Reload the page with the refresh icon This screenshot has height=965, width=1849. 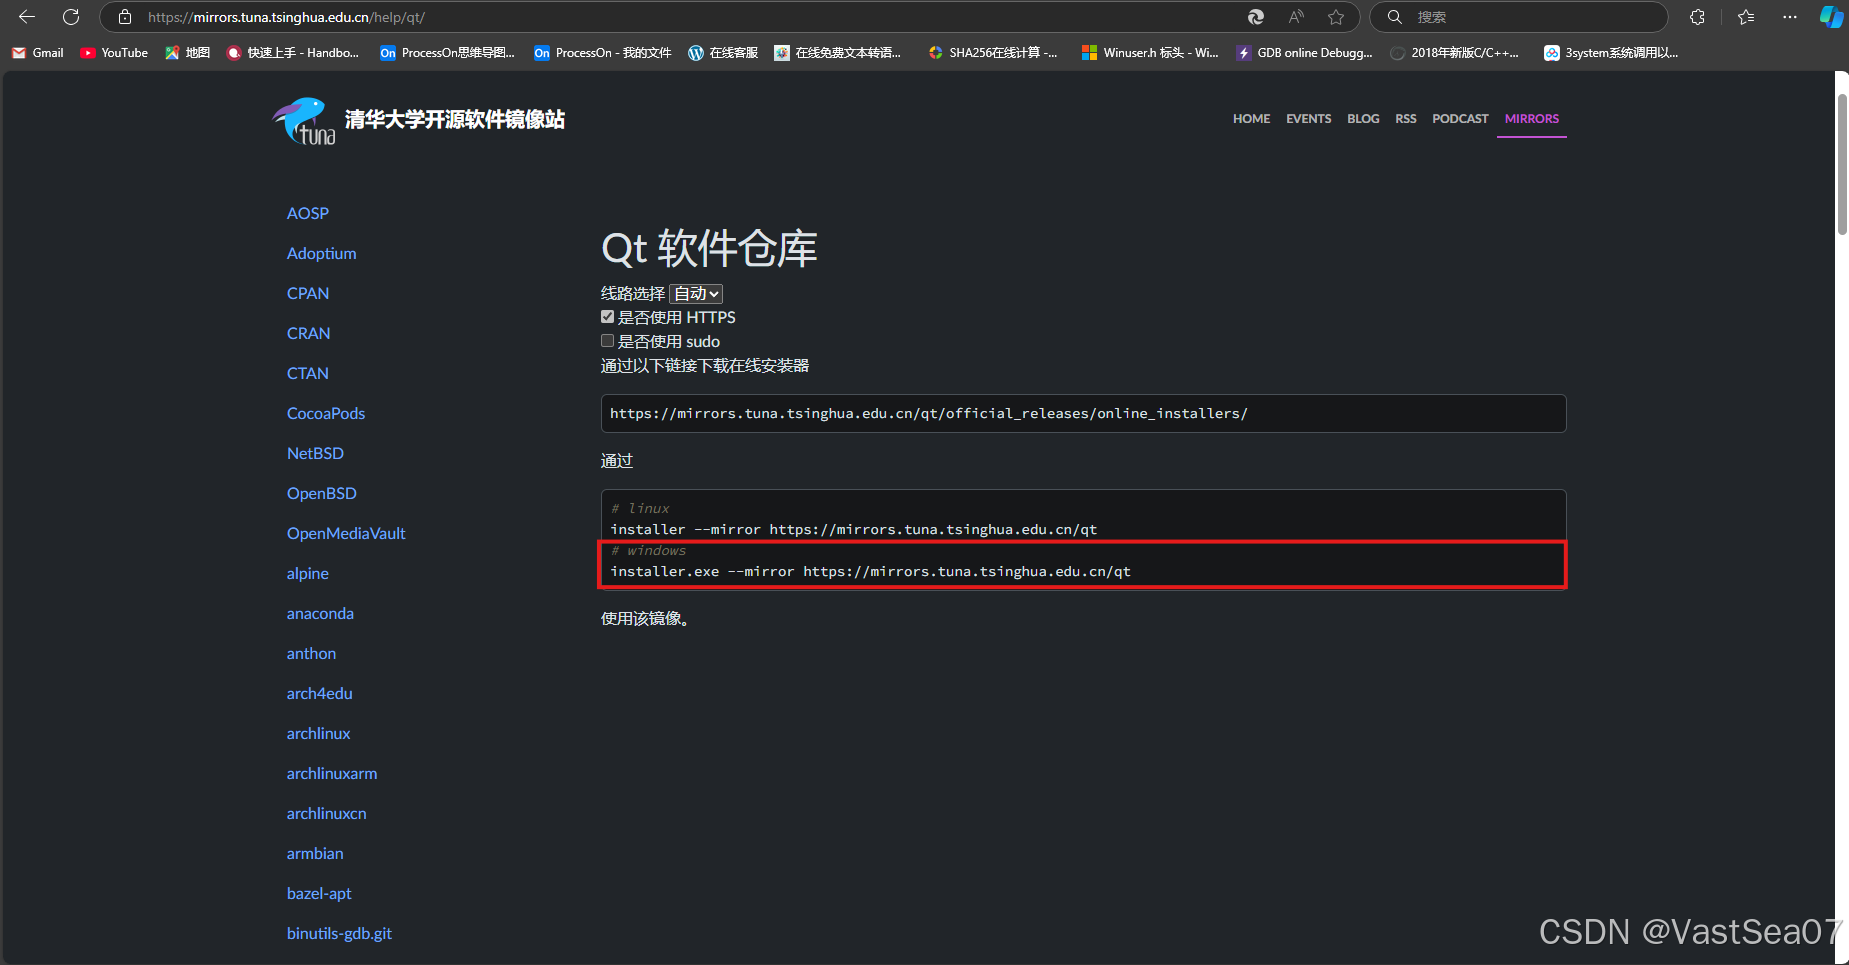71,17
